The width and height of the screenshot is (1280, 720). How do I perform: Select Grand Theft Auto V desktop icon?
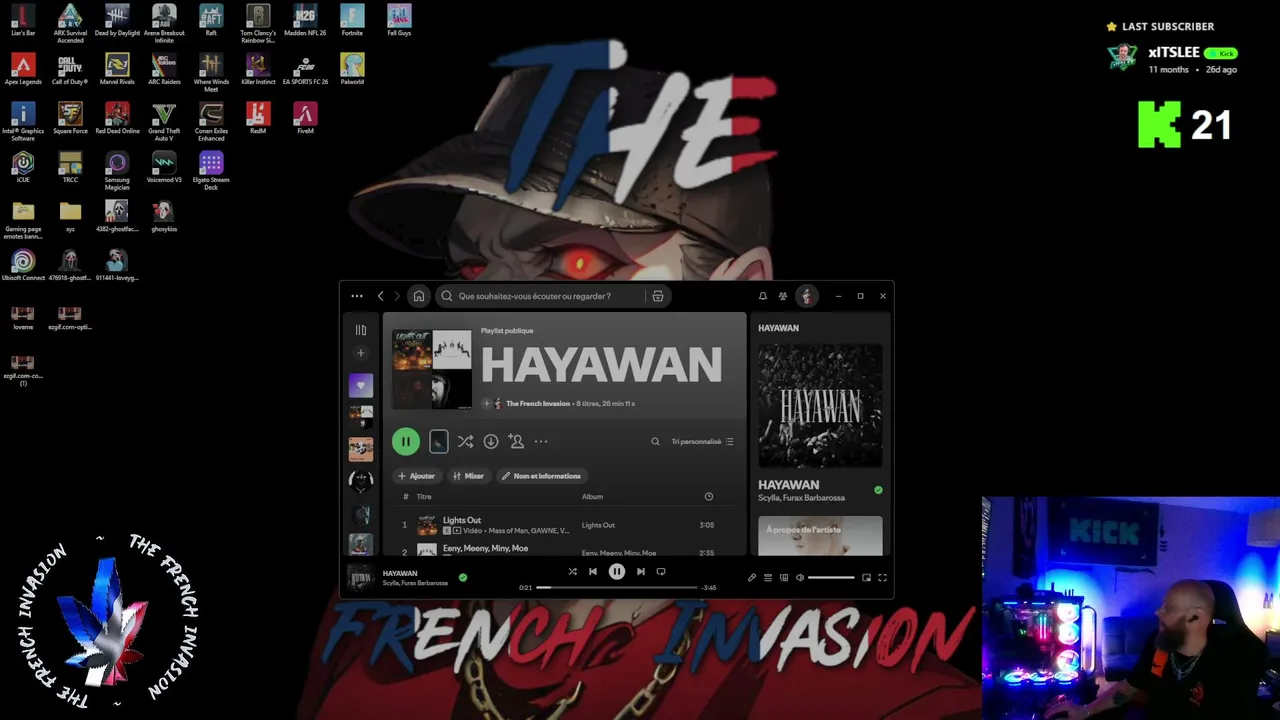(164, 122)
